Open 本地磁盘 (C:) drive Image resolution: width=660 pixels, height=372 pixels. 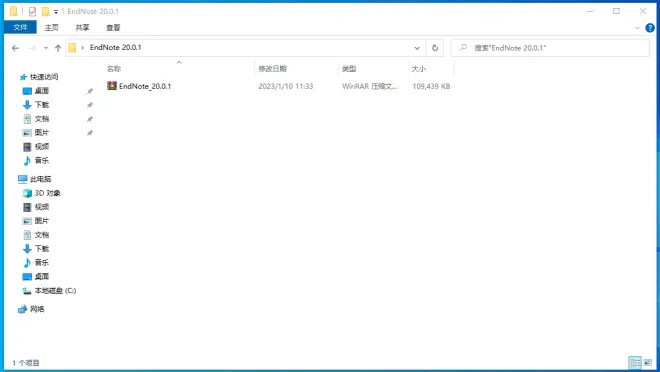[55, 291]
